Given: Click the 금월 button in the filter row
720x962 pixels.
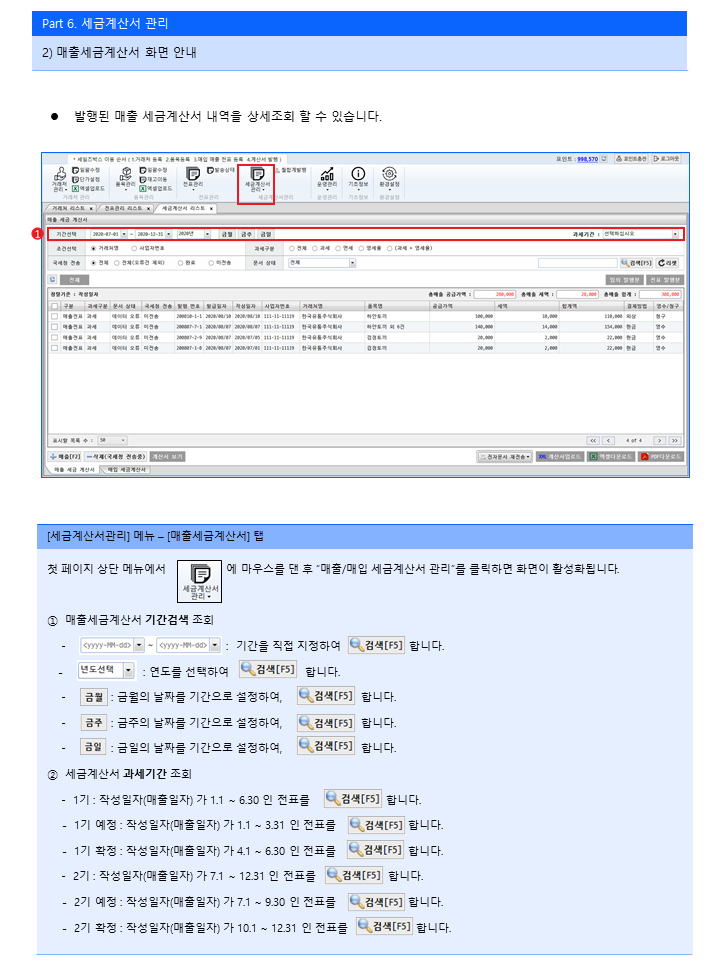Looking at the screenshot, I should pos(227,234).
